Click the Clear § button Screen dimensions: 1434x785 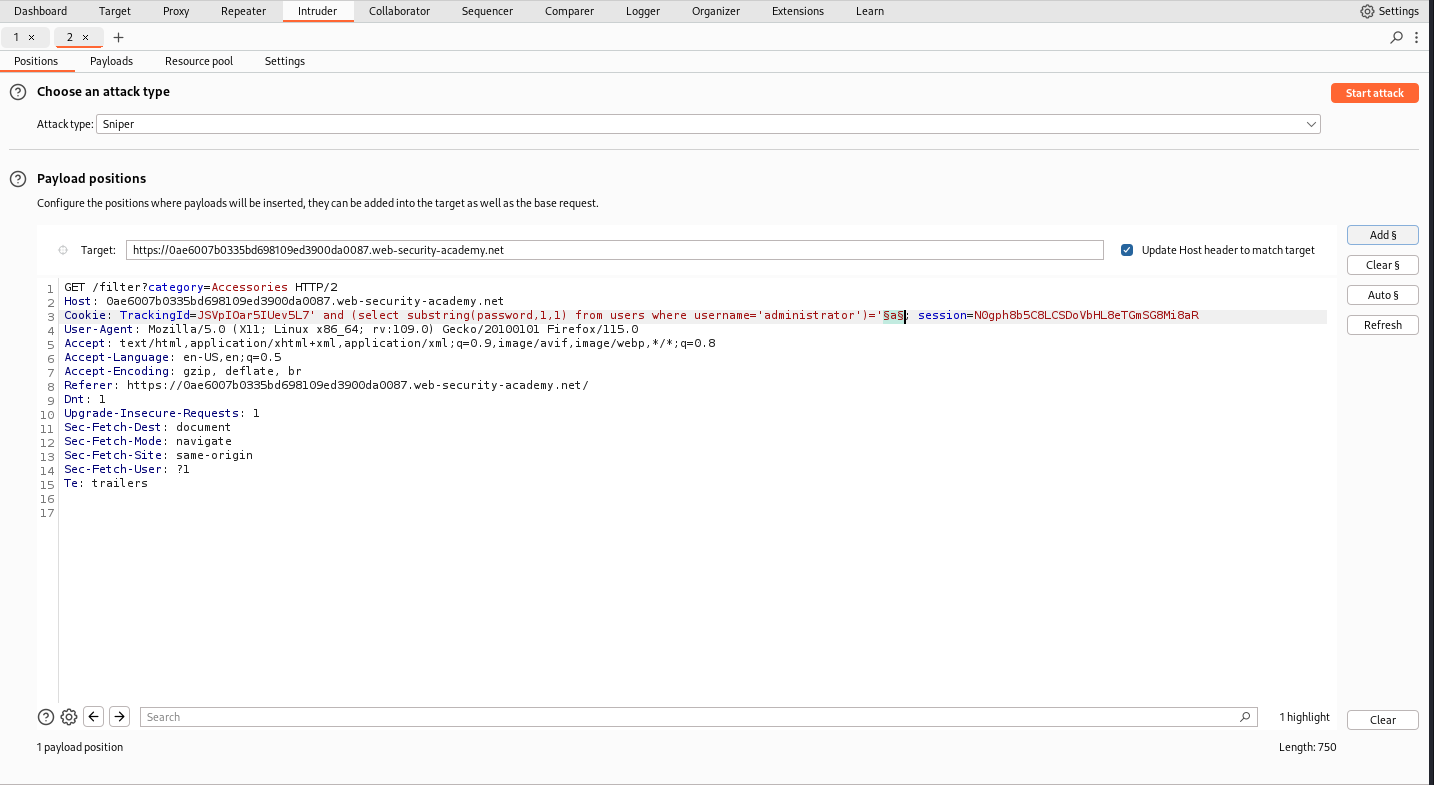click(1382, 265)
